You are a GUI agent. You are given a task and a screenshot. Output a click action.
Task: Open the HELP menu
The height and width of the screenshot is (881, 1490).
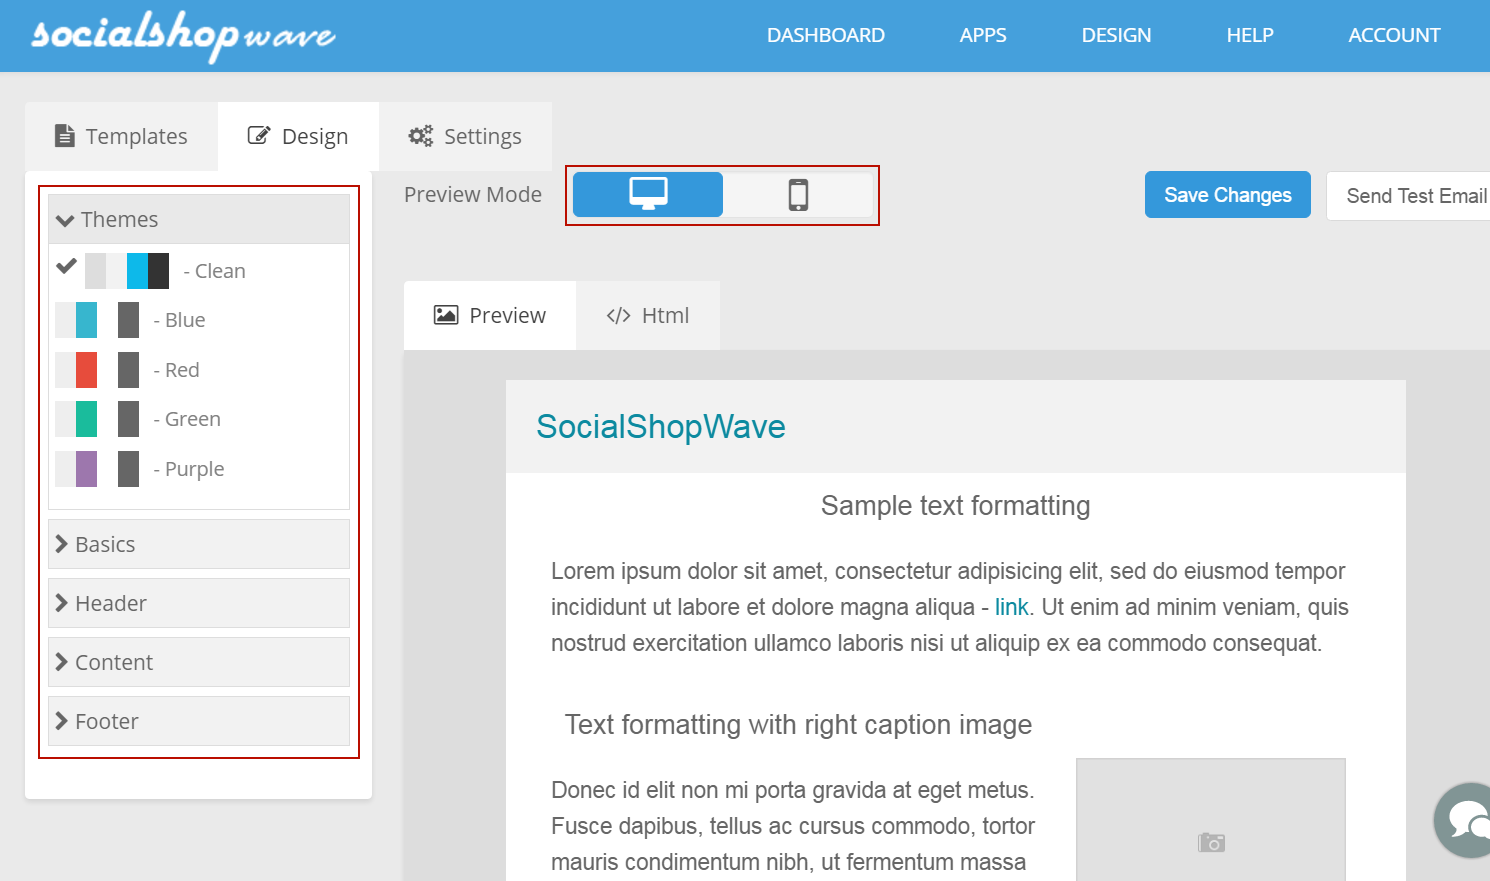pos(1250,35)
